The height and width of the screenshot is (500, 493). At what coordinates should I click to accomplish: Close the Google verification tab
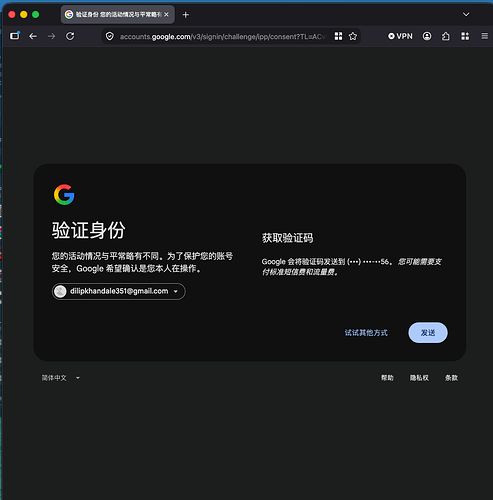tap(166, 14)
